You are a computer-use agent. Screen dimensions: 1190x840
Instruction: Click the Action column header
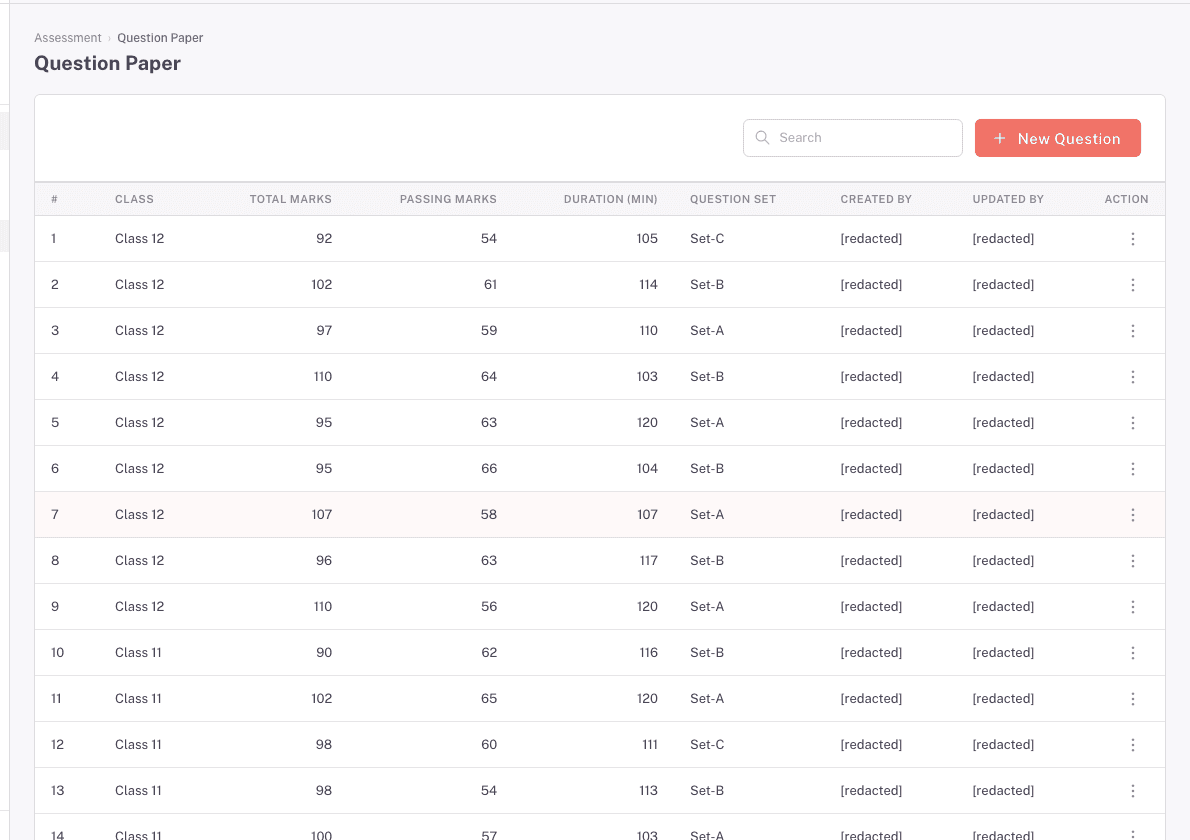1126,199
